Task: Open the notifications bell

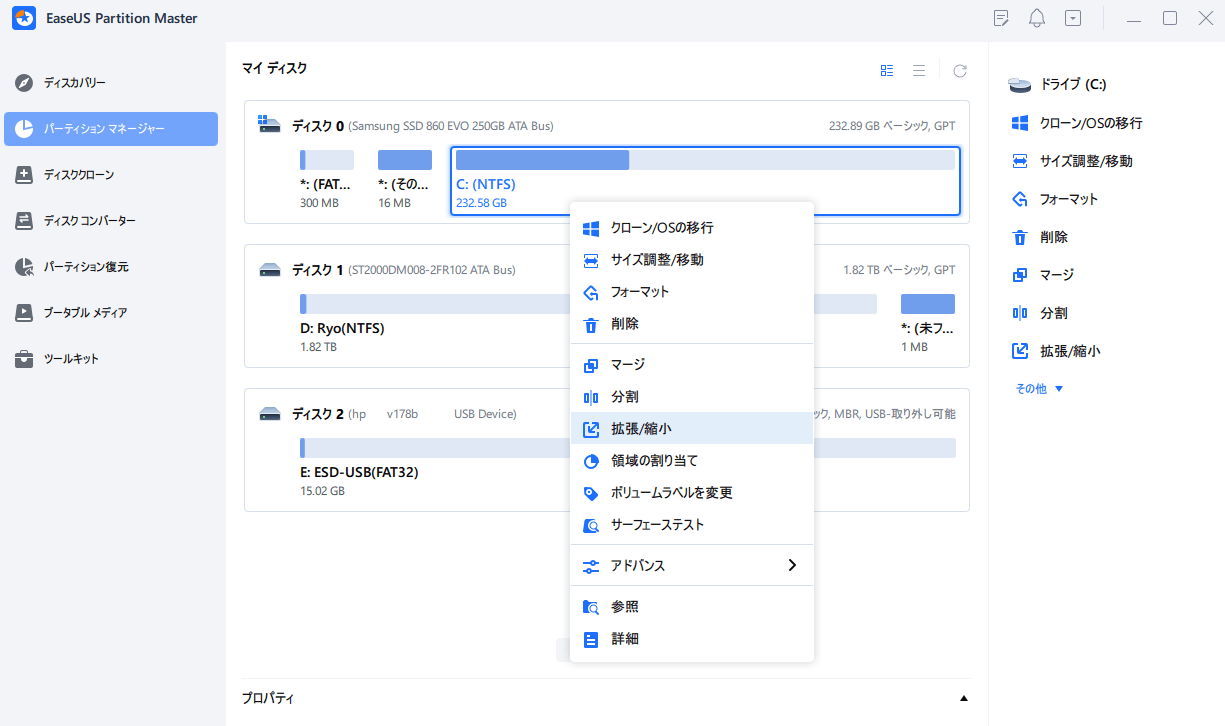Action: click(x=1036, y=17)
